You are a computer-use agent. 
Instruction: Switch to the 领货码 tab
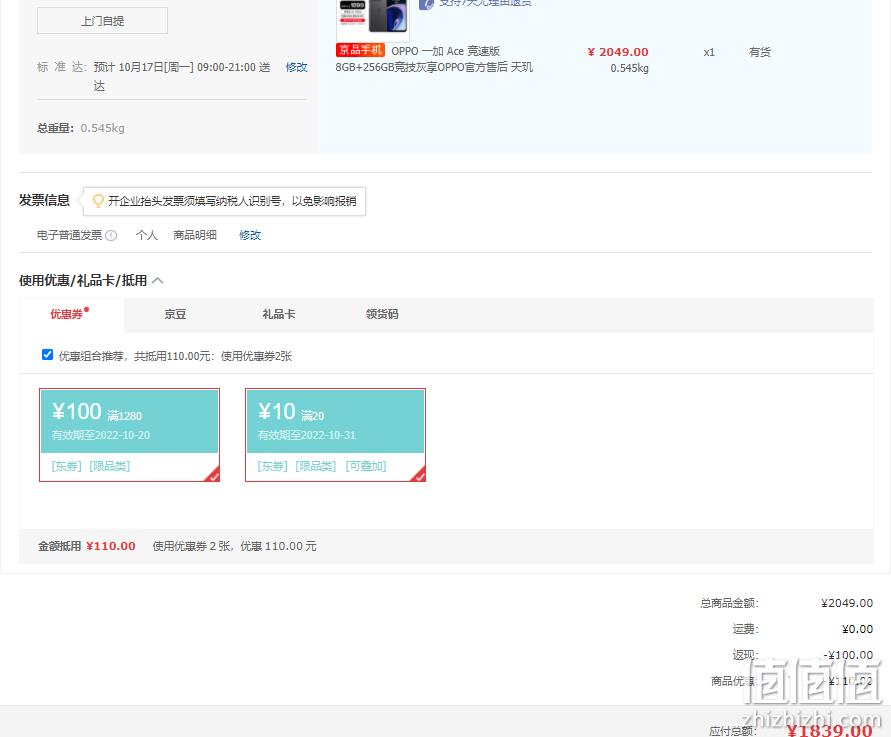click(x=382, y=314)
